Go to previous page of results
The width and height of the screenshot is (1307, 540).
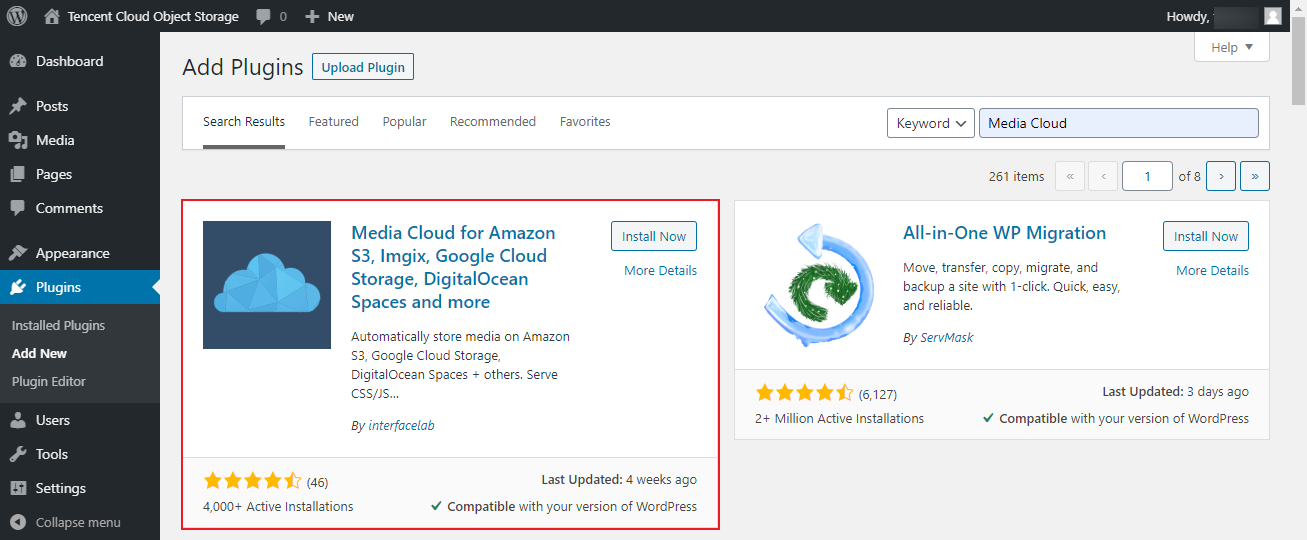pyautogui.click(x=1103, y=176)
